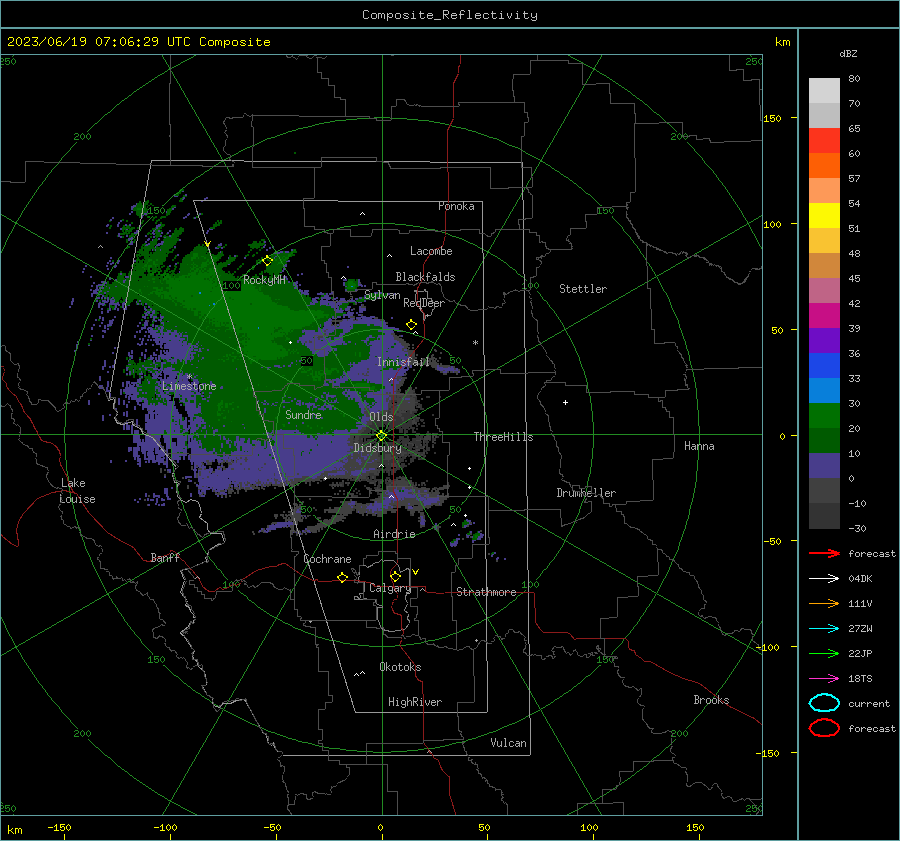Click the Hanna city label
Image resolution: width=900 pixels, height=841 pixels.
coord(699,446)
